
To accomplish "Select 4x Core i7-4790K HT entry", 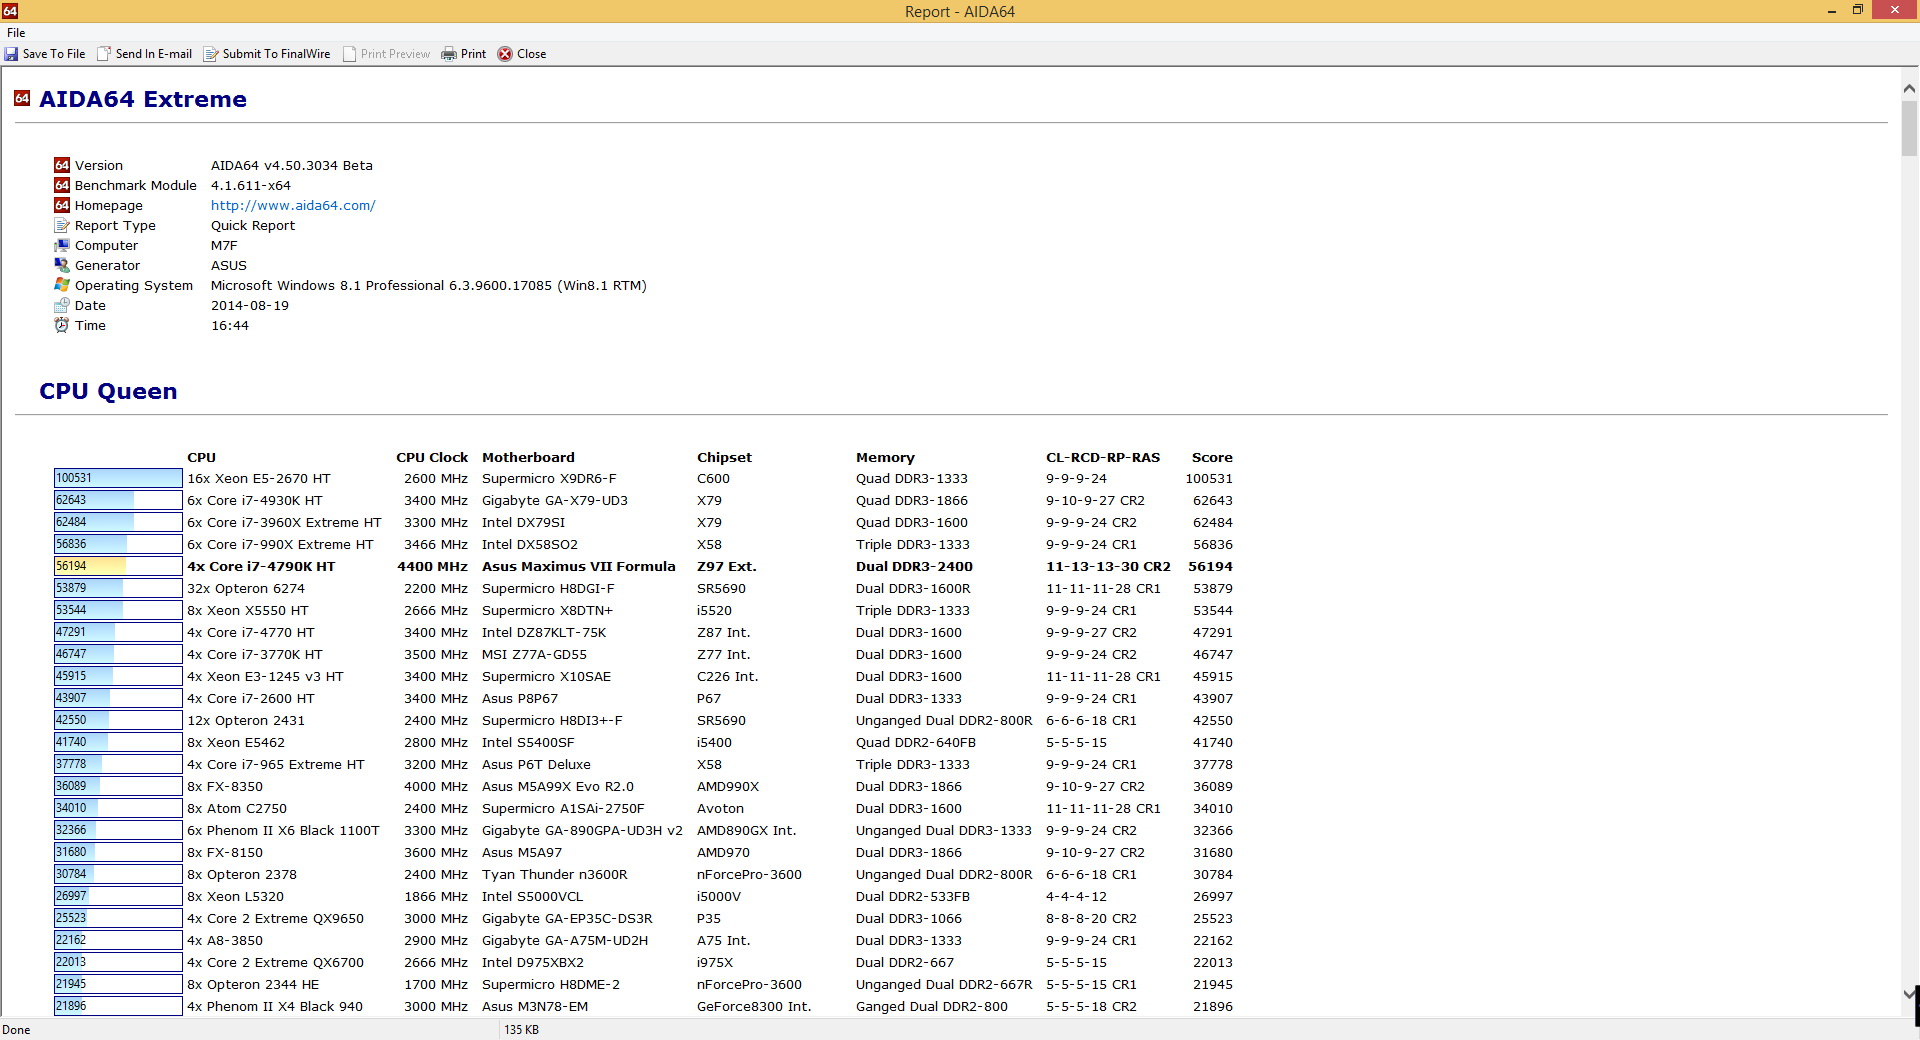I will pyautogui.click(x=261, y=566).
